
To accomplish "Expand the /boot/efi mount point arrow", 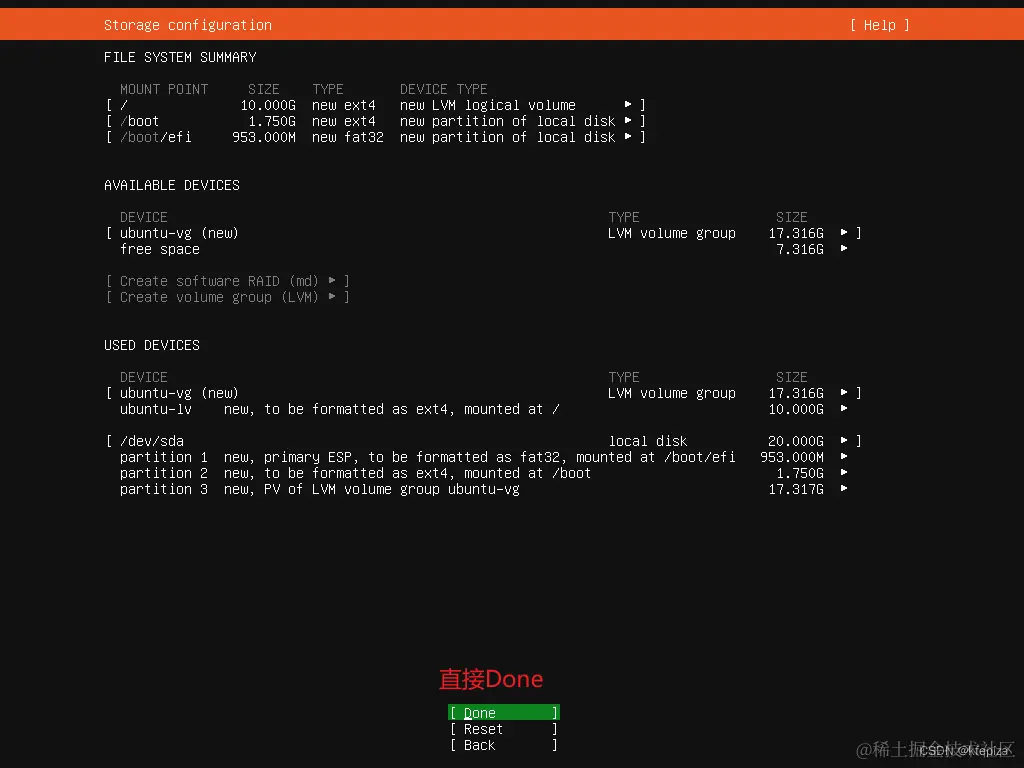I will 628,136.
